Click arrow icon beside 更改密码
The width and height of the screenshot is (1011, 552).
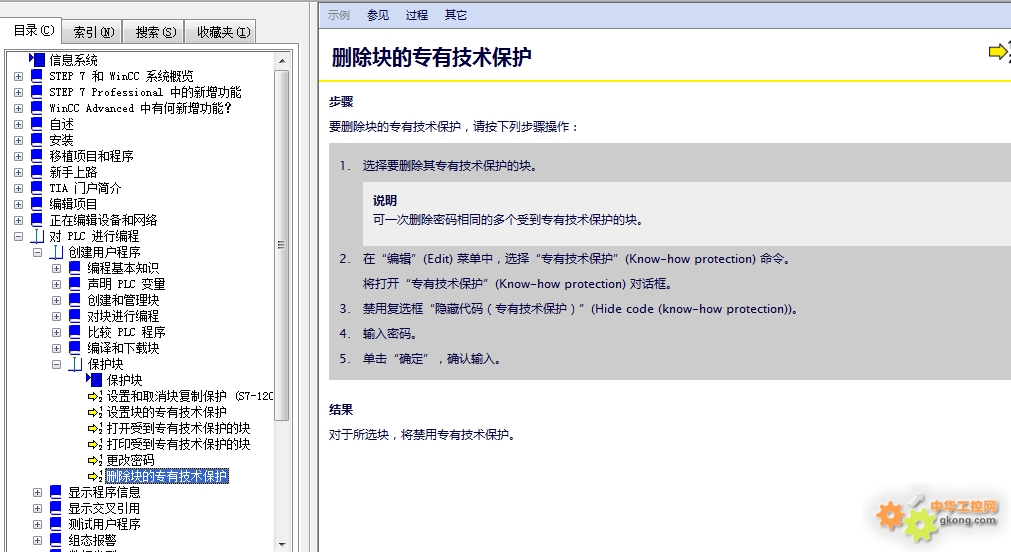(95, 460)
